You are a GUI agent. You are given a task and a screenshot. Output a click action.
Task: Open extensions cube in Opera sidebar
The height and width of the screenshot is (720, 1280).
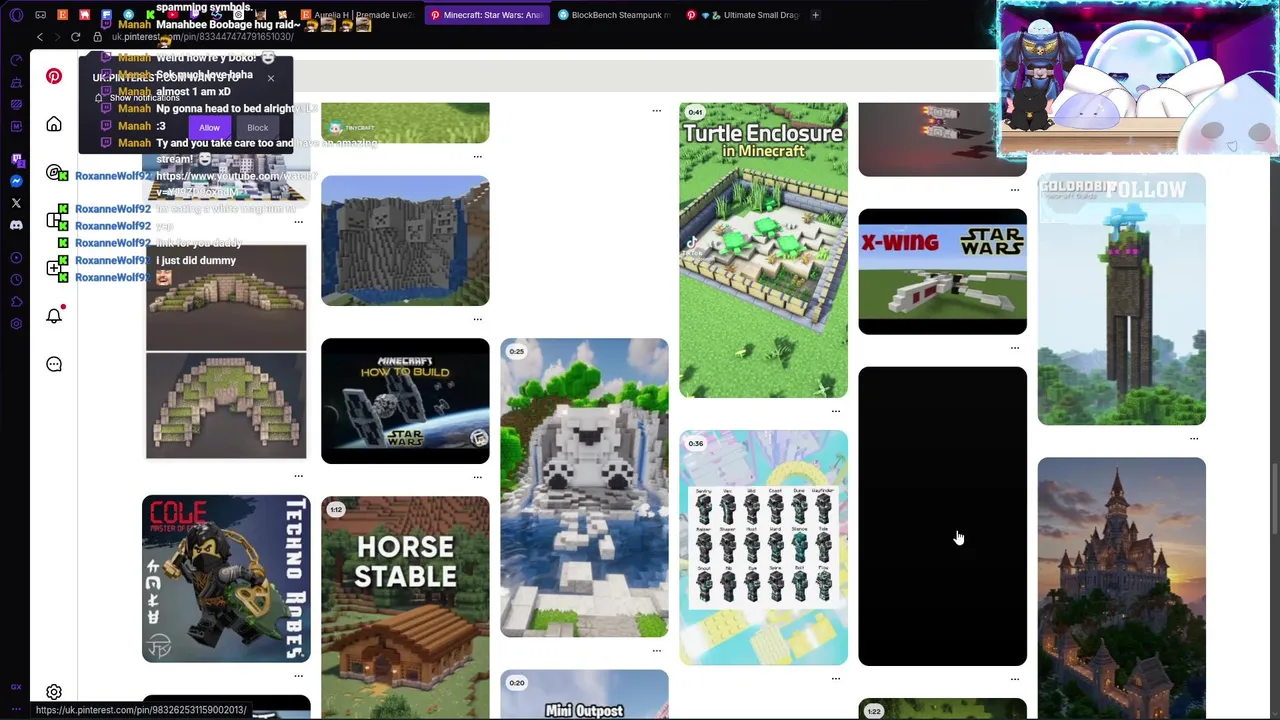16,302
